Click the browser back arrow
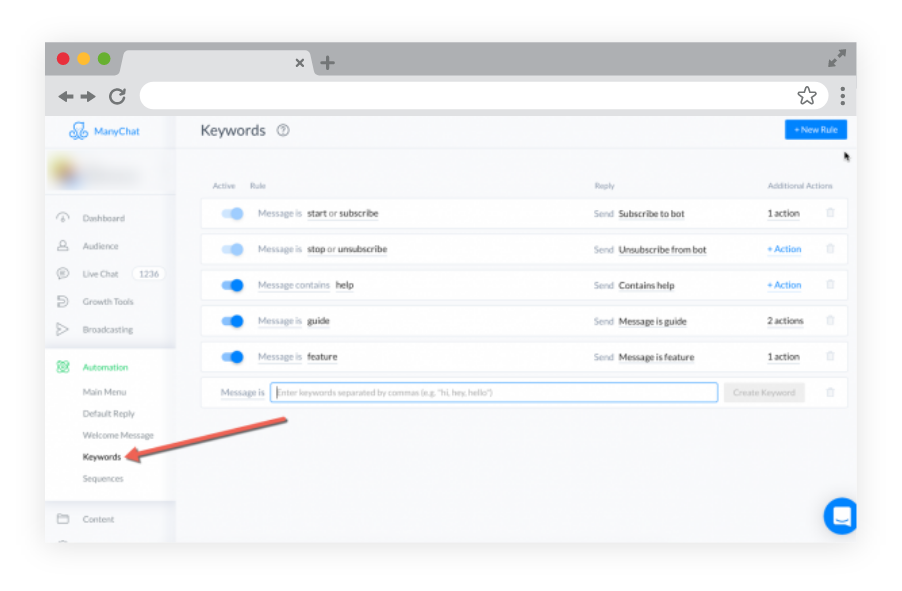The height and width of the screenshot is (591, 902). coord(66,96)
